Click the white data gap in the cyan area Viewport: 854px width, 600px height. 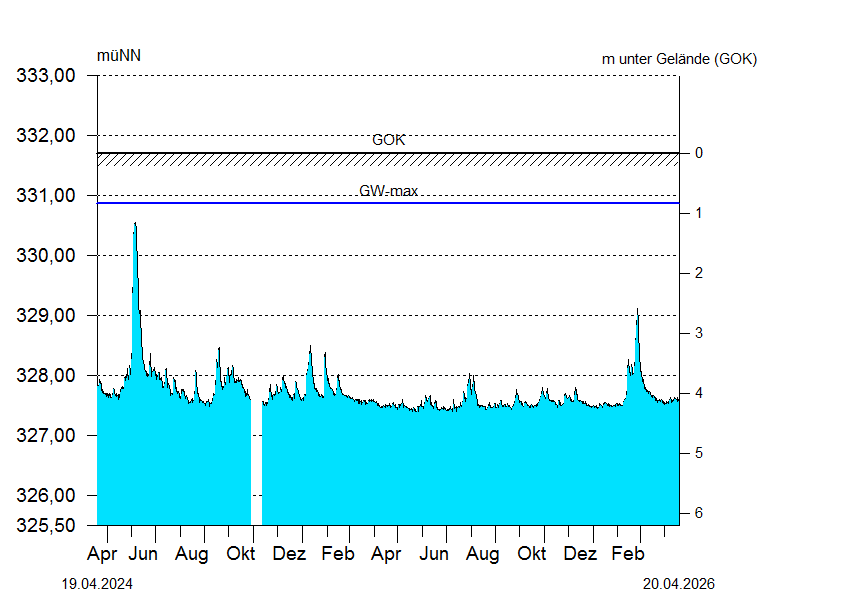pos(256,460)
